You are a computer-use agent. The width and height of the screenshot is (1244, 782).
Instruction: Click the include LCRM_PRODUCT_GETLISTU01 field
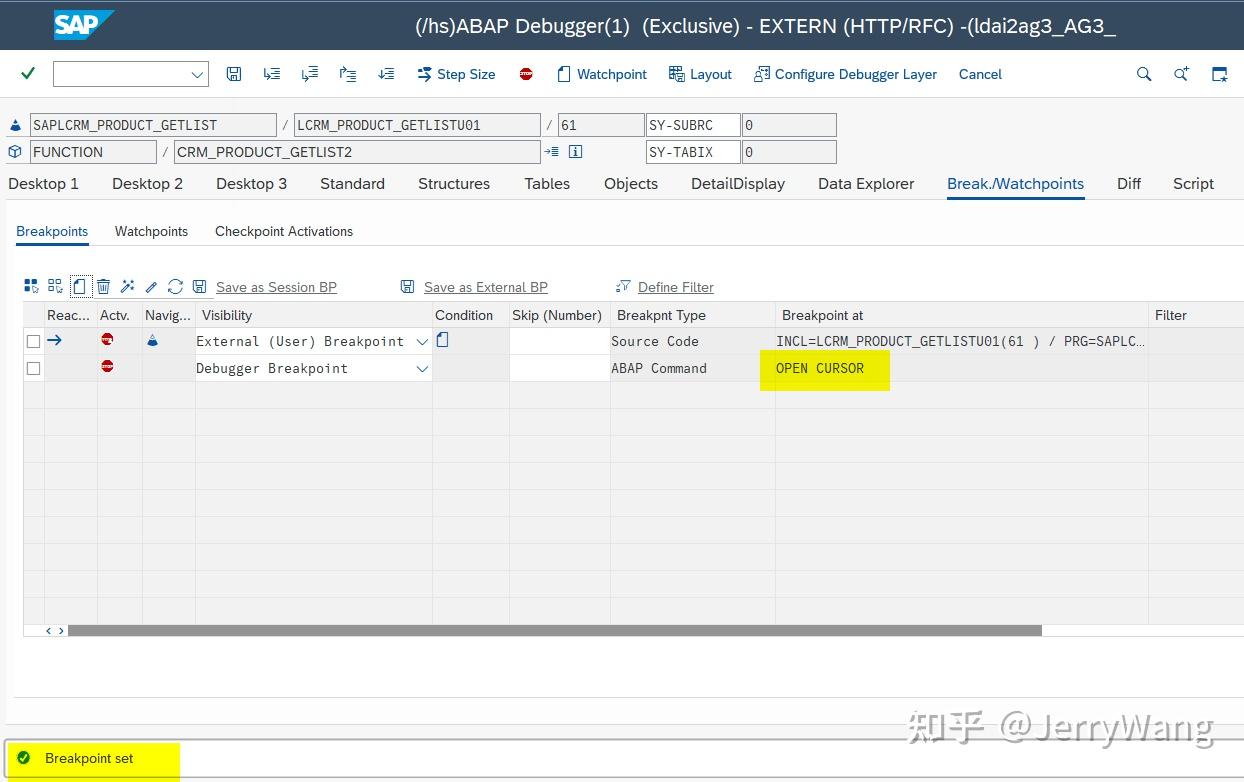click(x=417, y=125)
